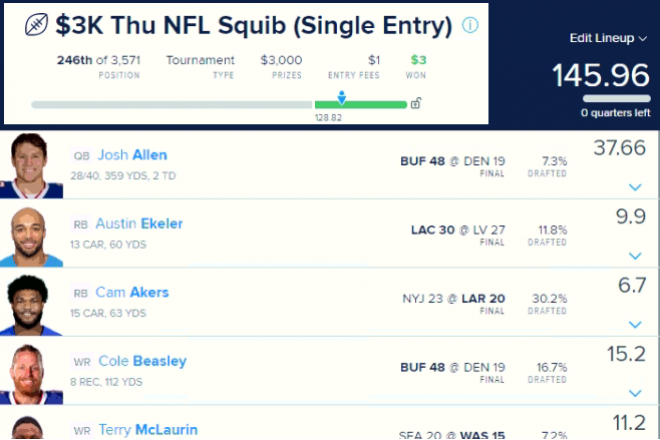Expand Cole Beasley's scoring details chevron
The width and height of the screenshot is (660, 440).
(635, 393)
